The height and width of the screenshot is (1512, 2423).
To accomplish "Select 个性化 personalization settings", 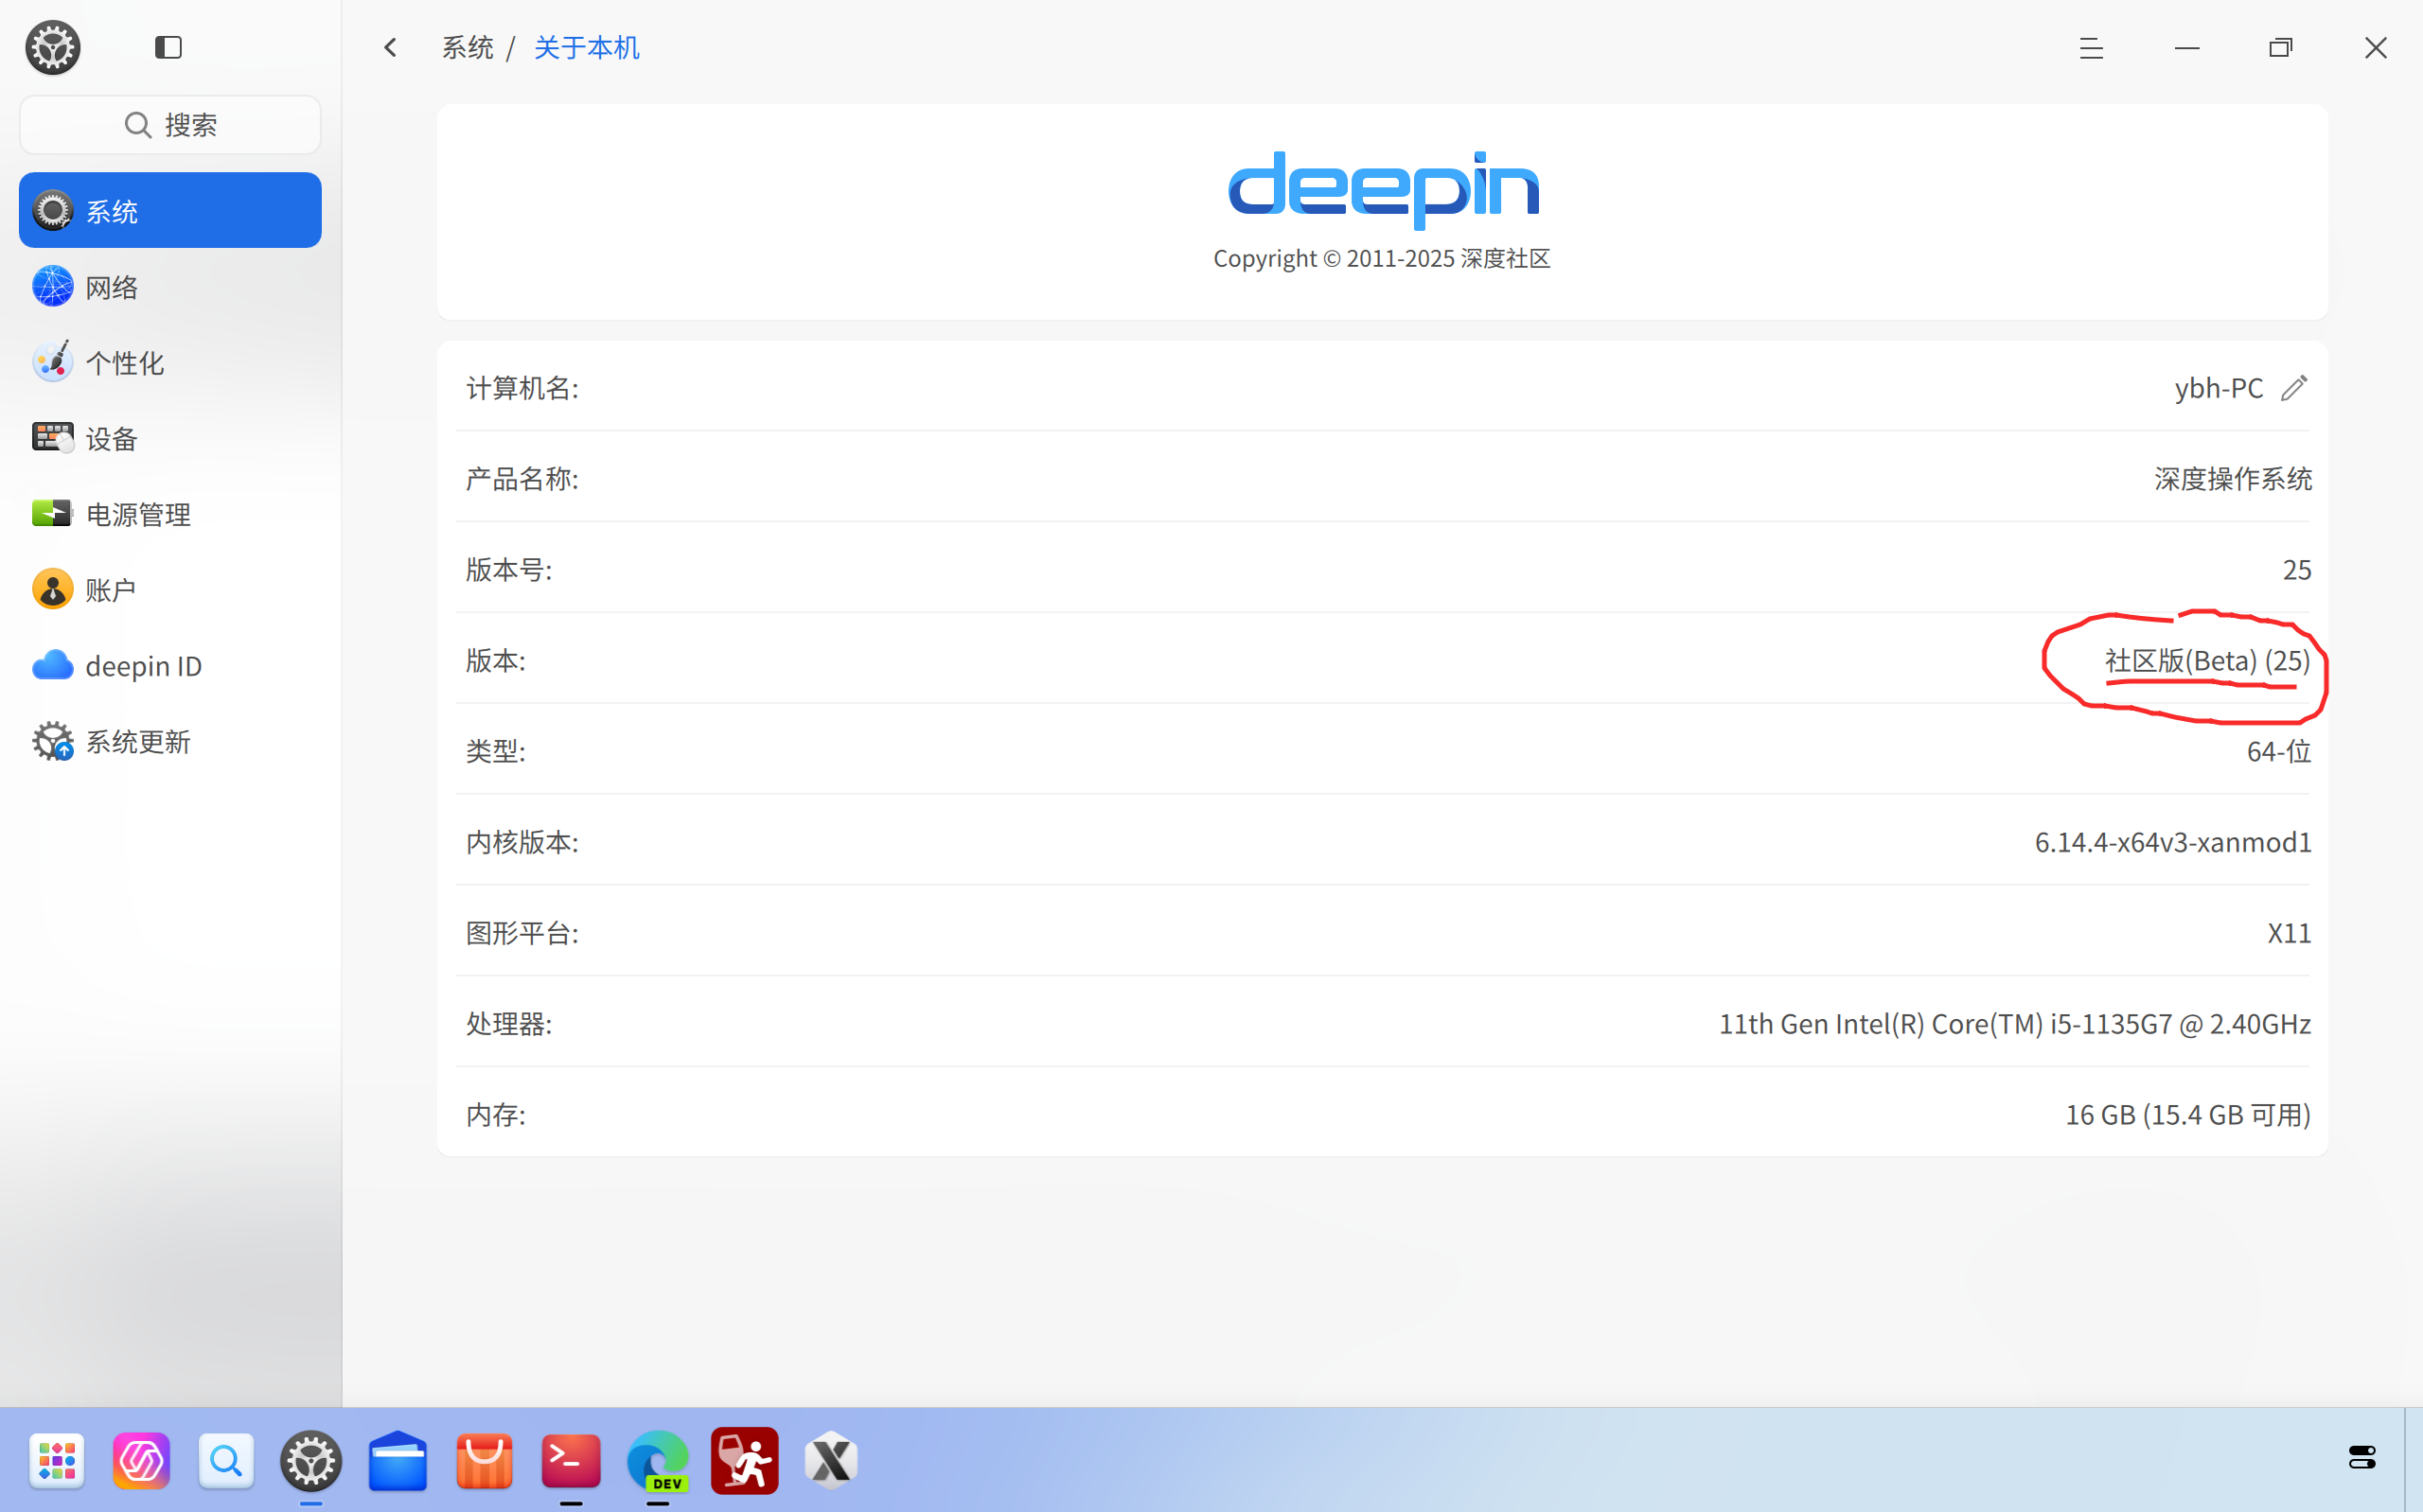I will [x=170, y=362].
